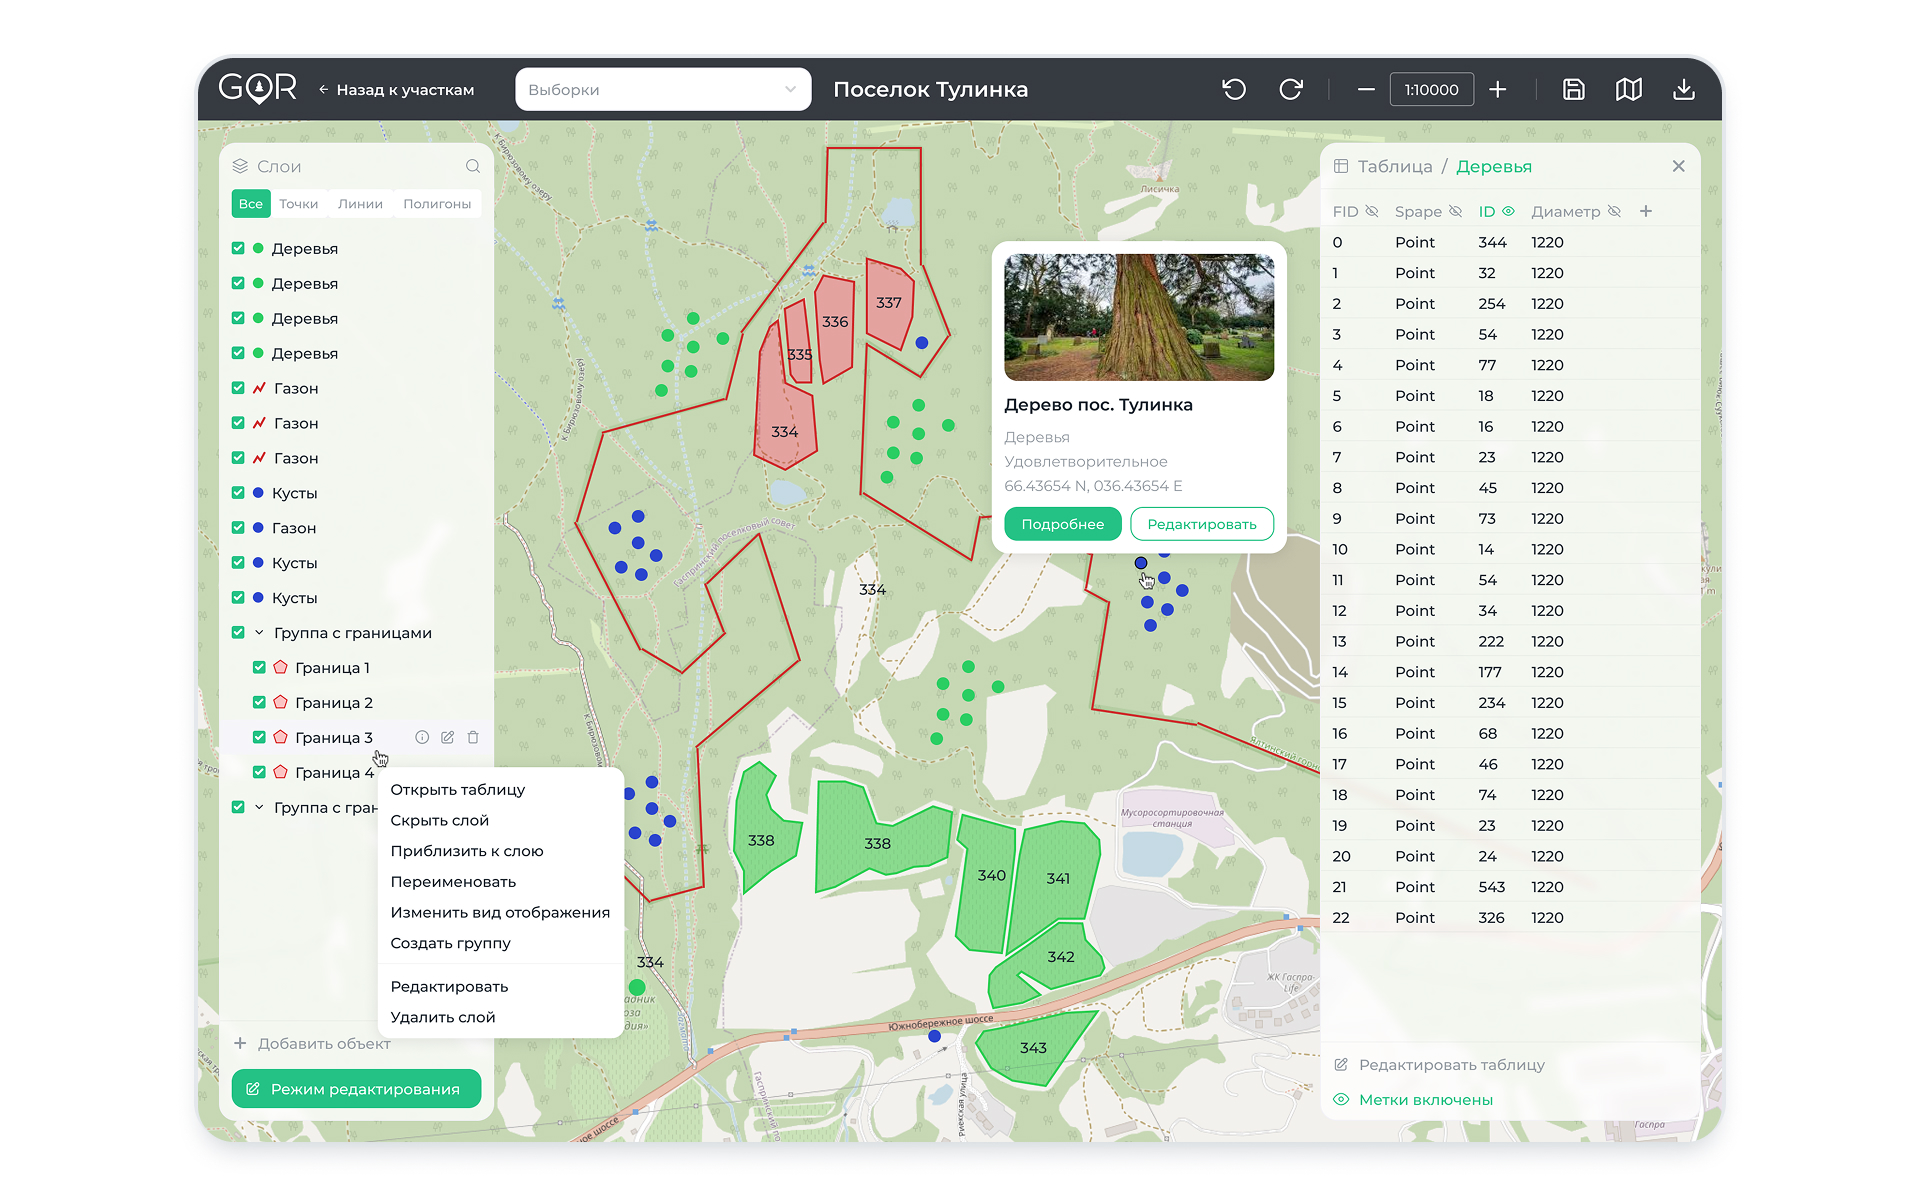Download the map data
This screenshot has height=1200, width=1920.
point(1684,89)
